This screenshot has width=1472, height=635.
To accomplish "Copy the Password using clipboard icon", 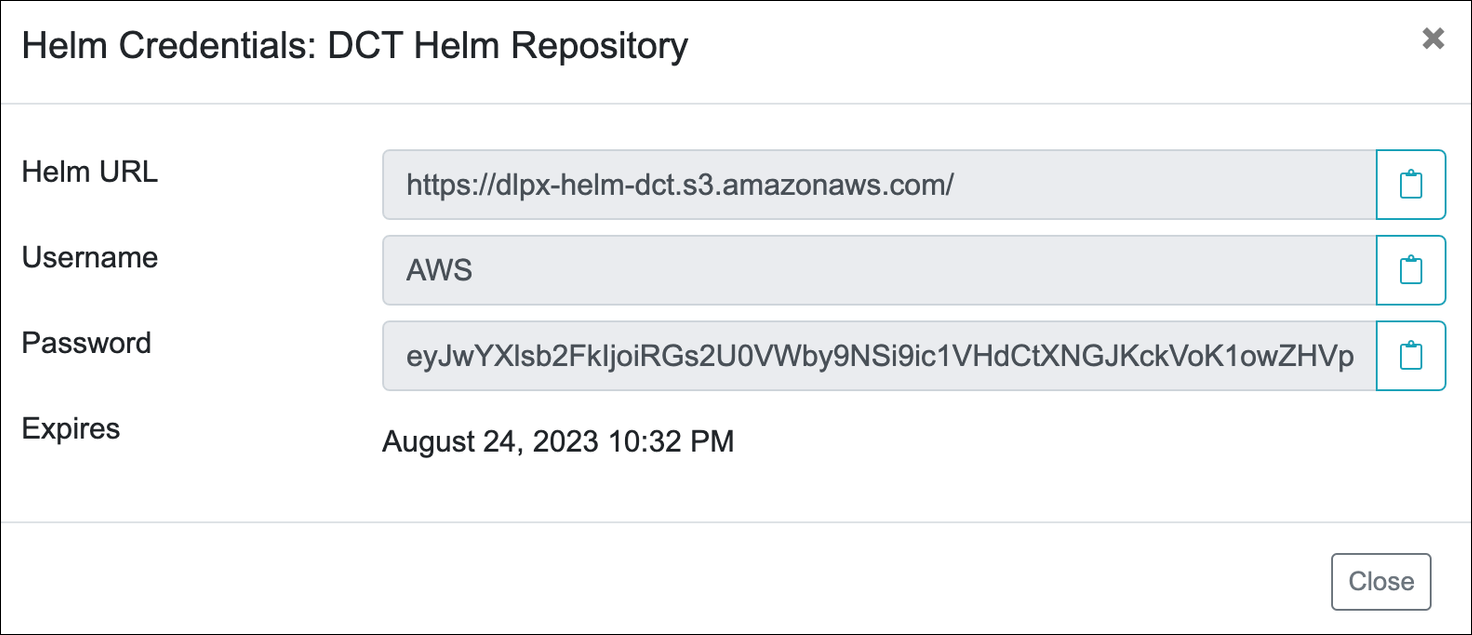I will pos(1410,356).
